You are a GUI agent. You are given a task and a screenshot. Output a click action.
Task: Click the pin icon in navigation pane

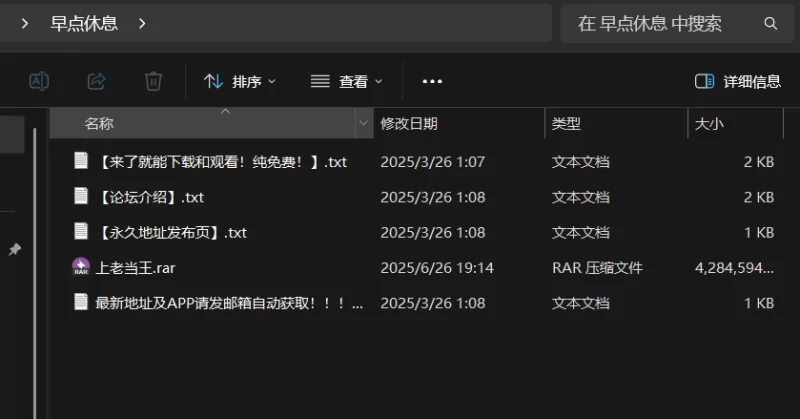15,250
